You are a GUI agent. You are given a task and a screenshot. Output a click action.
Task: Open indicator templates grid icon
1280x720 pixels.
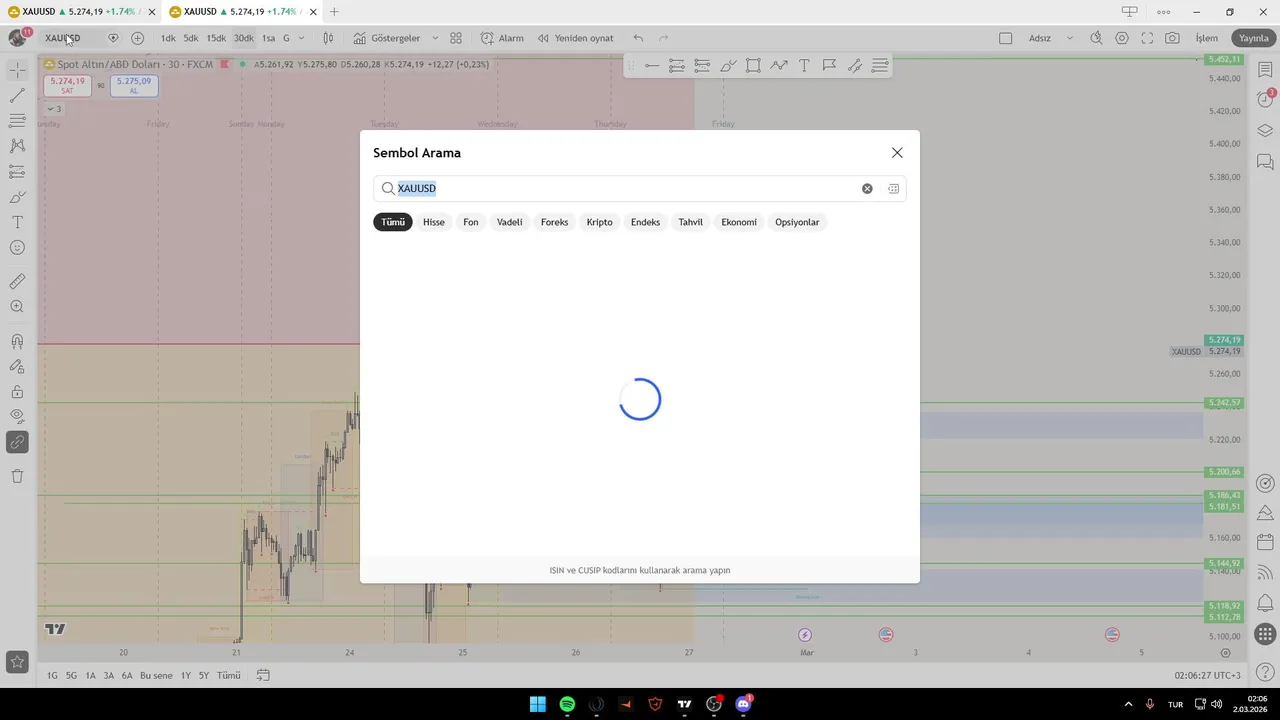[x=456, y=38]
